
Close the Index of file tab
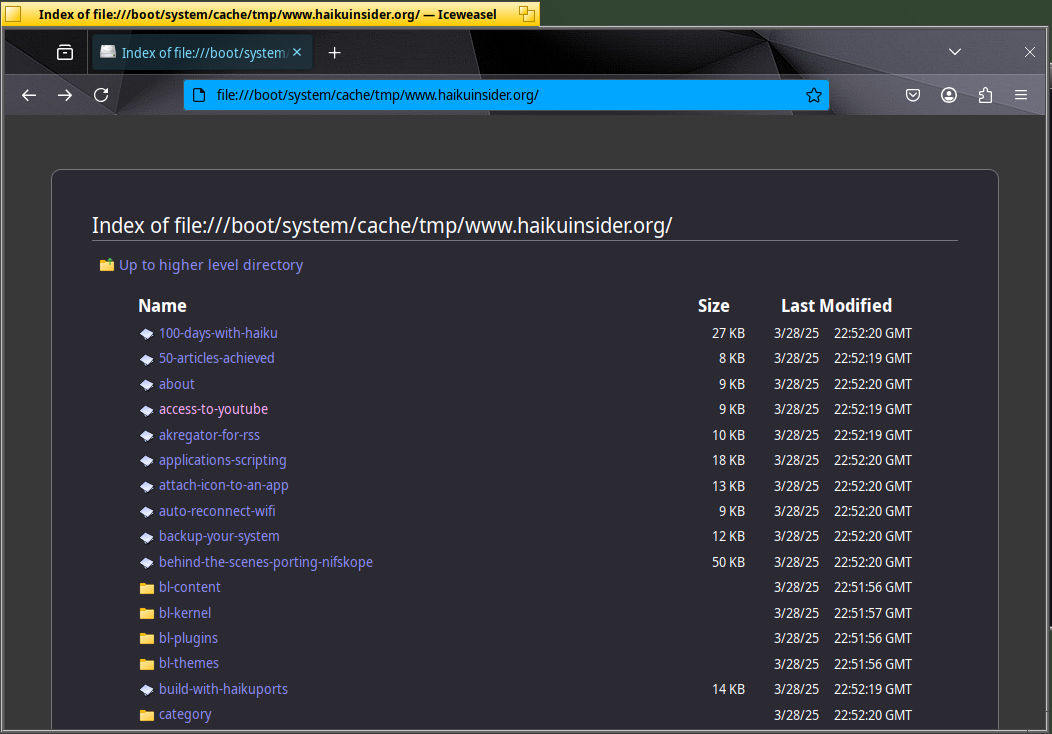[x=297, y=52]
